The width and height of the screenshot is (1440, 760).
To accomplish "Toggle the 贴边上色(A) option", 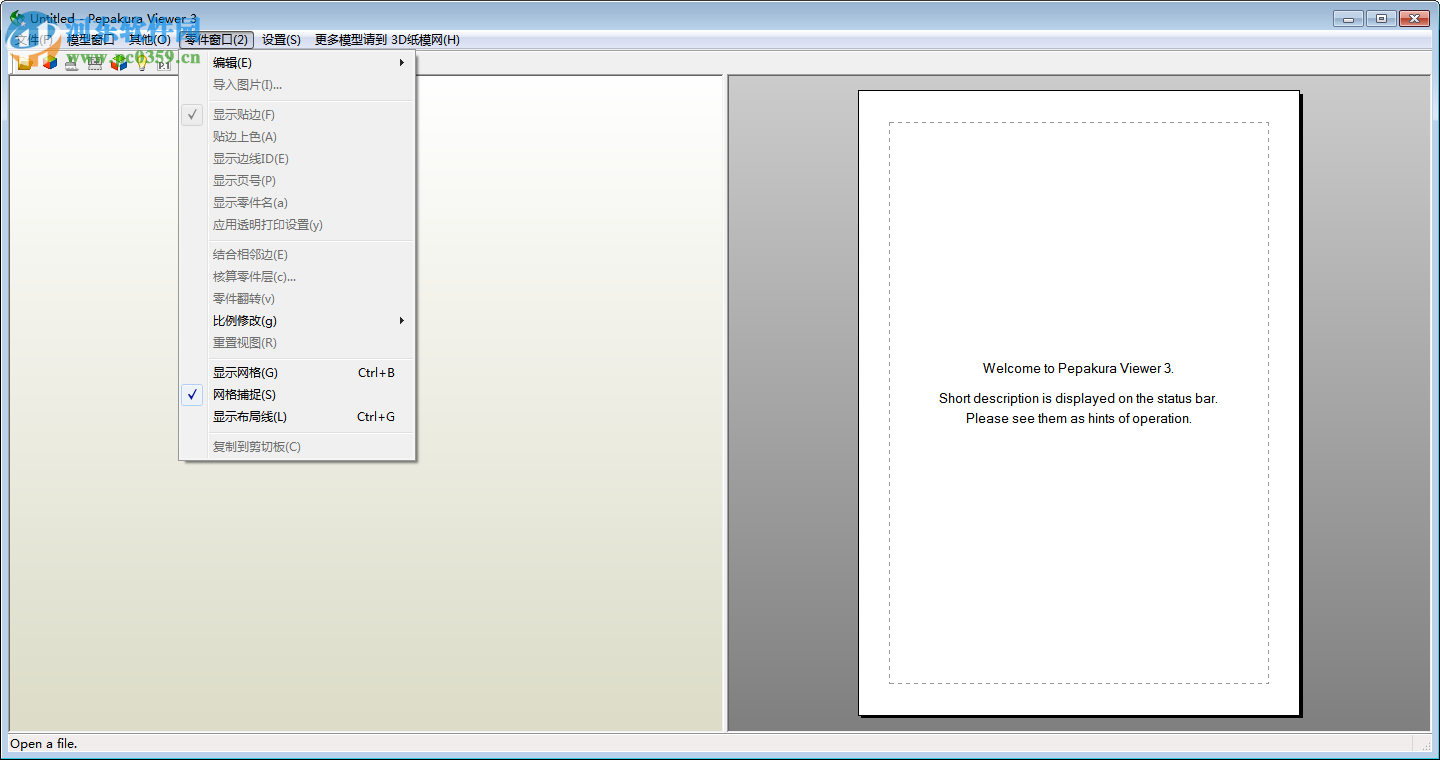I will 297,137.
